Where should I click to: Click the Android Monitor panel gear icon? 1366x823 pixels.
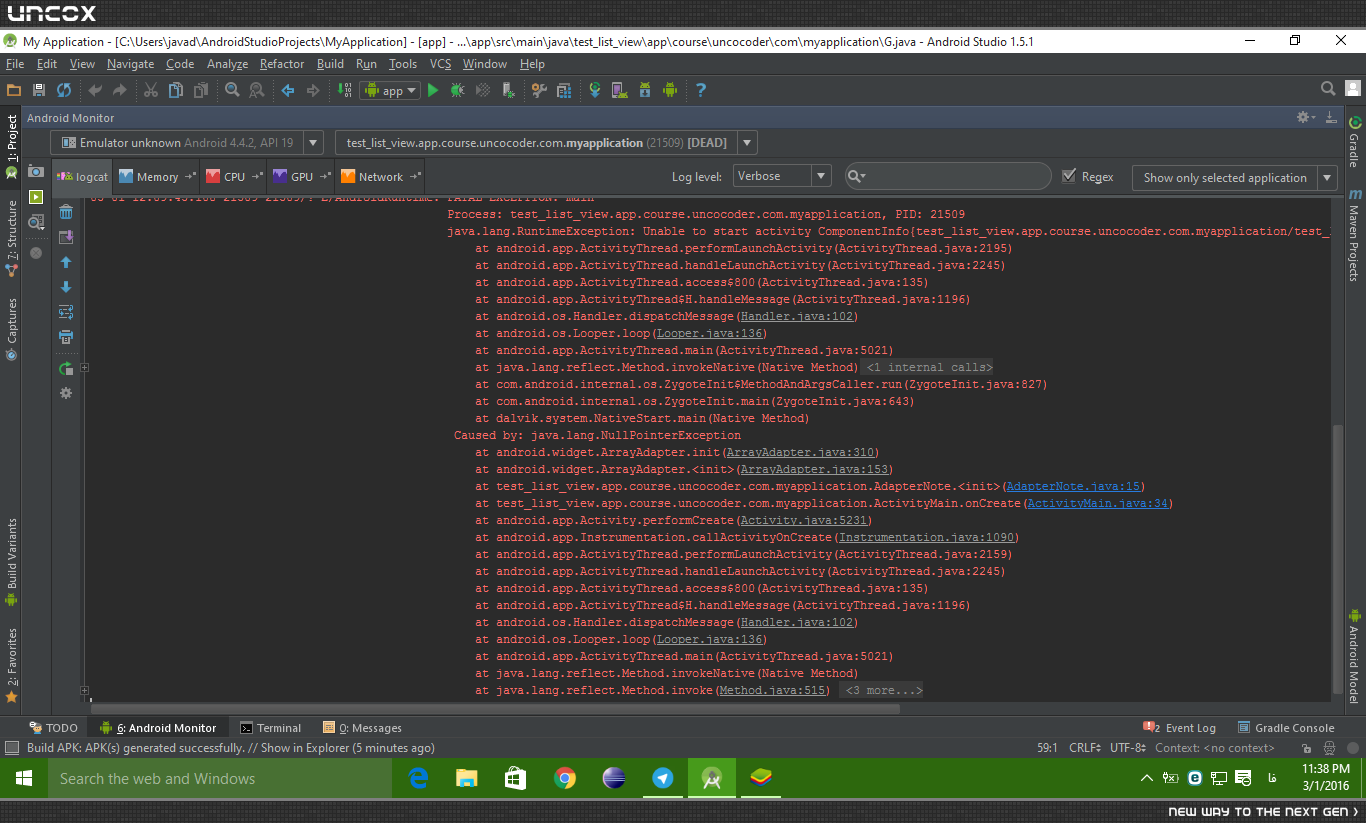1306,117
